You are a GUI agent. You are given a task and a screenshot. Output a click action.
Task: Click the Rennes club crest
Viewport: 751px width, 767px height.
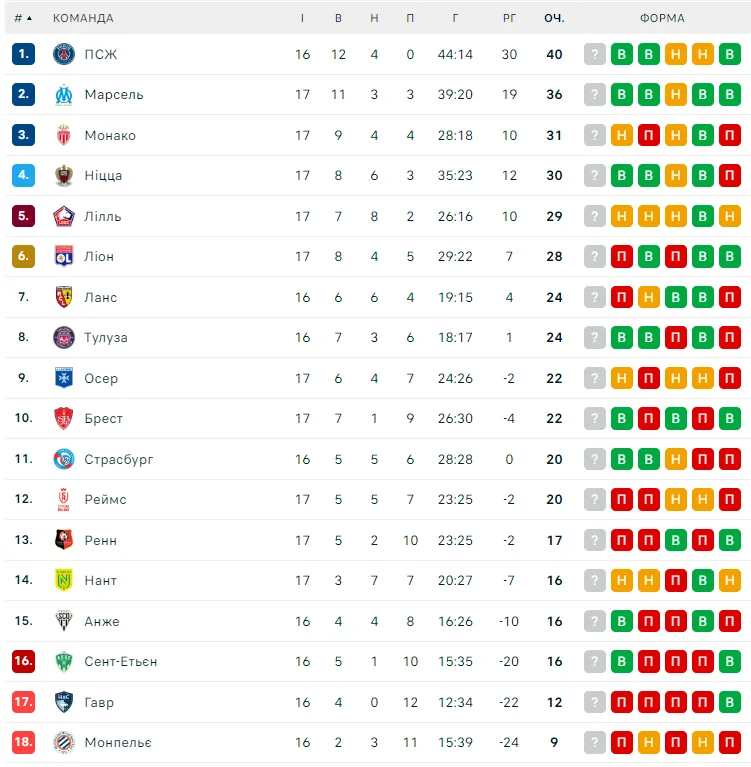(x=64, y=540)
